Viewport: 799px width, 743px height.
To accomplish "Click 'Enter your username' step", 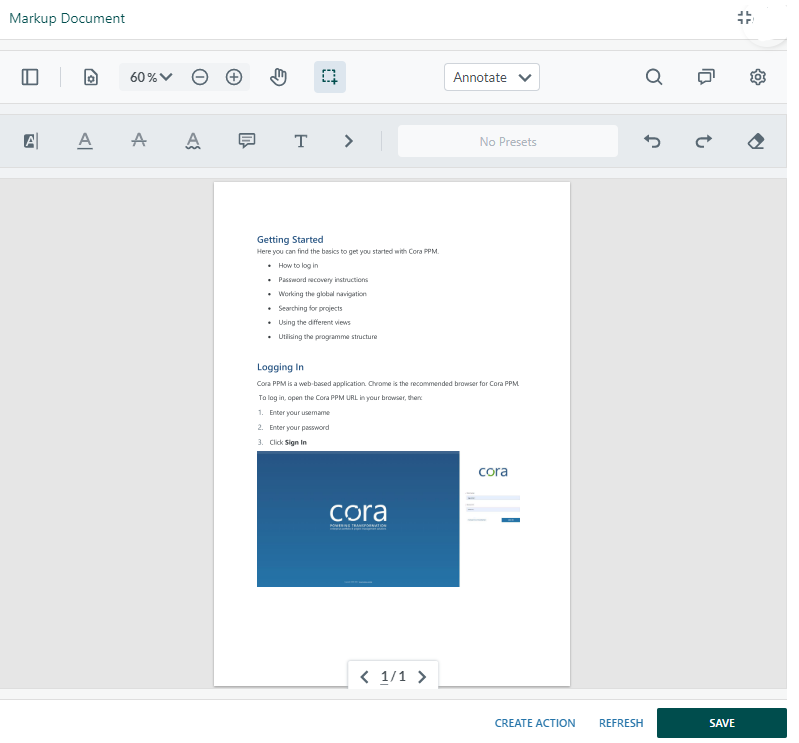I will (x=299, y=413).
